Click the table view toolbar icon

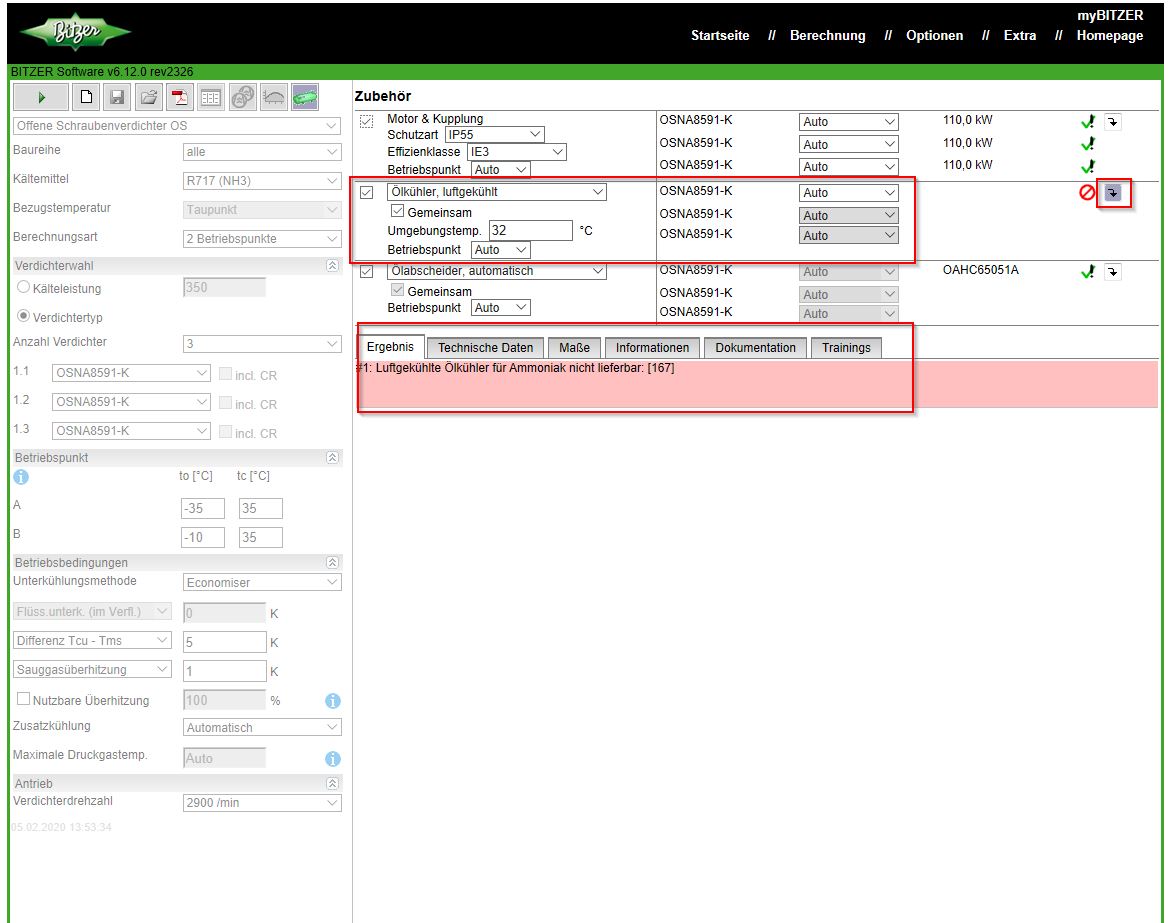(211, 97)
